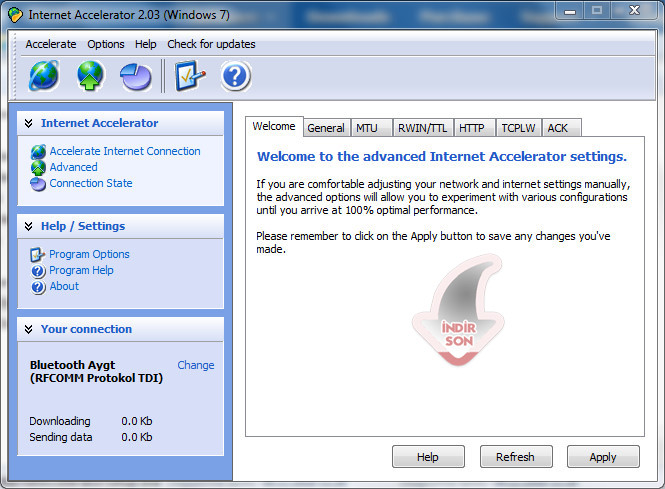665x489 pixels.
Task: Switch to the RWIN/TTL tab
Action: coord(422,128)
